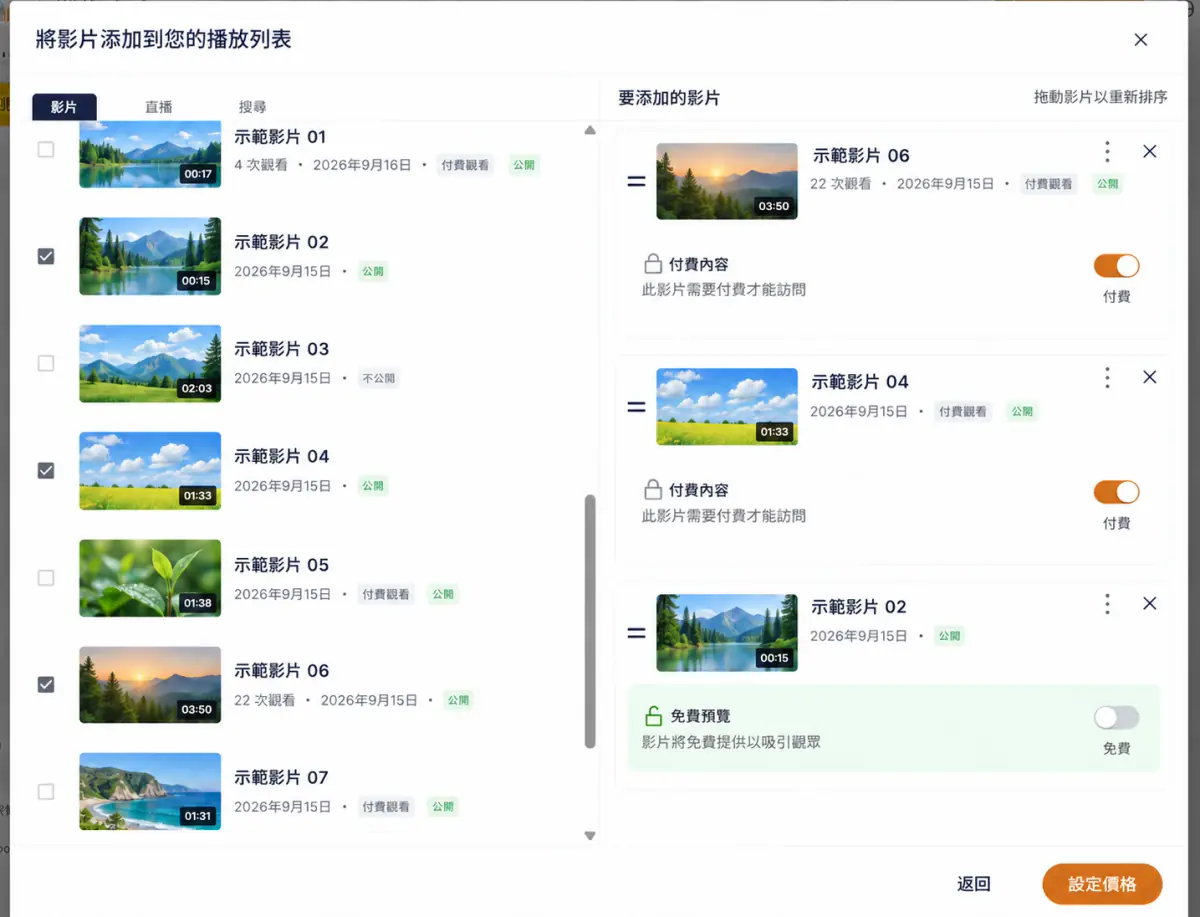The height and width of the screenshot is (917, 1200).
Task: Click the 拖動影片以重新排序 hint text
Action: point(1100,97)
